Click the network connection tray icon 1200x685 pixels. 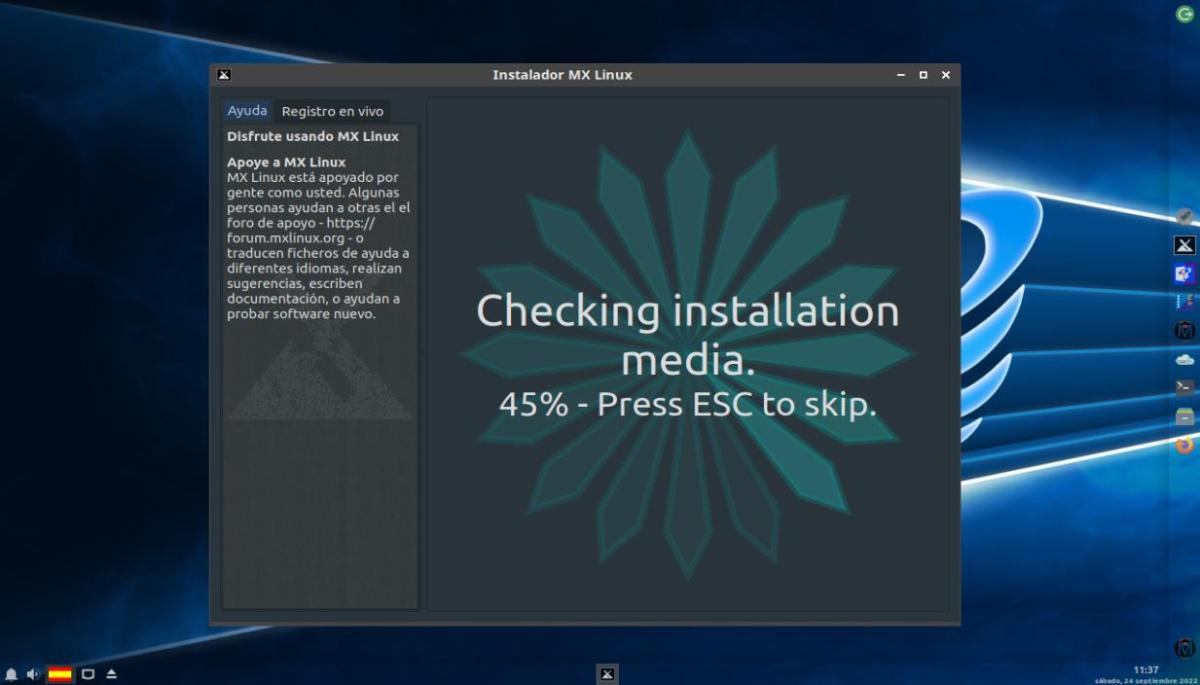tap(88, 674)
